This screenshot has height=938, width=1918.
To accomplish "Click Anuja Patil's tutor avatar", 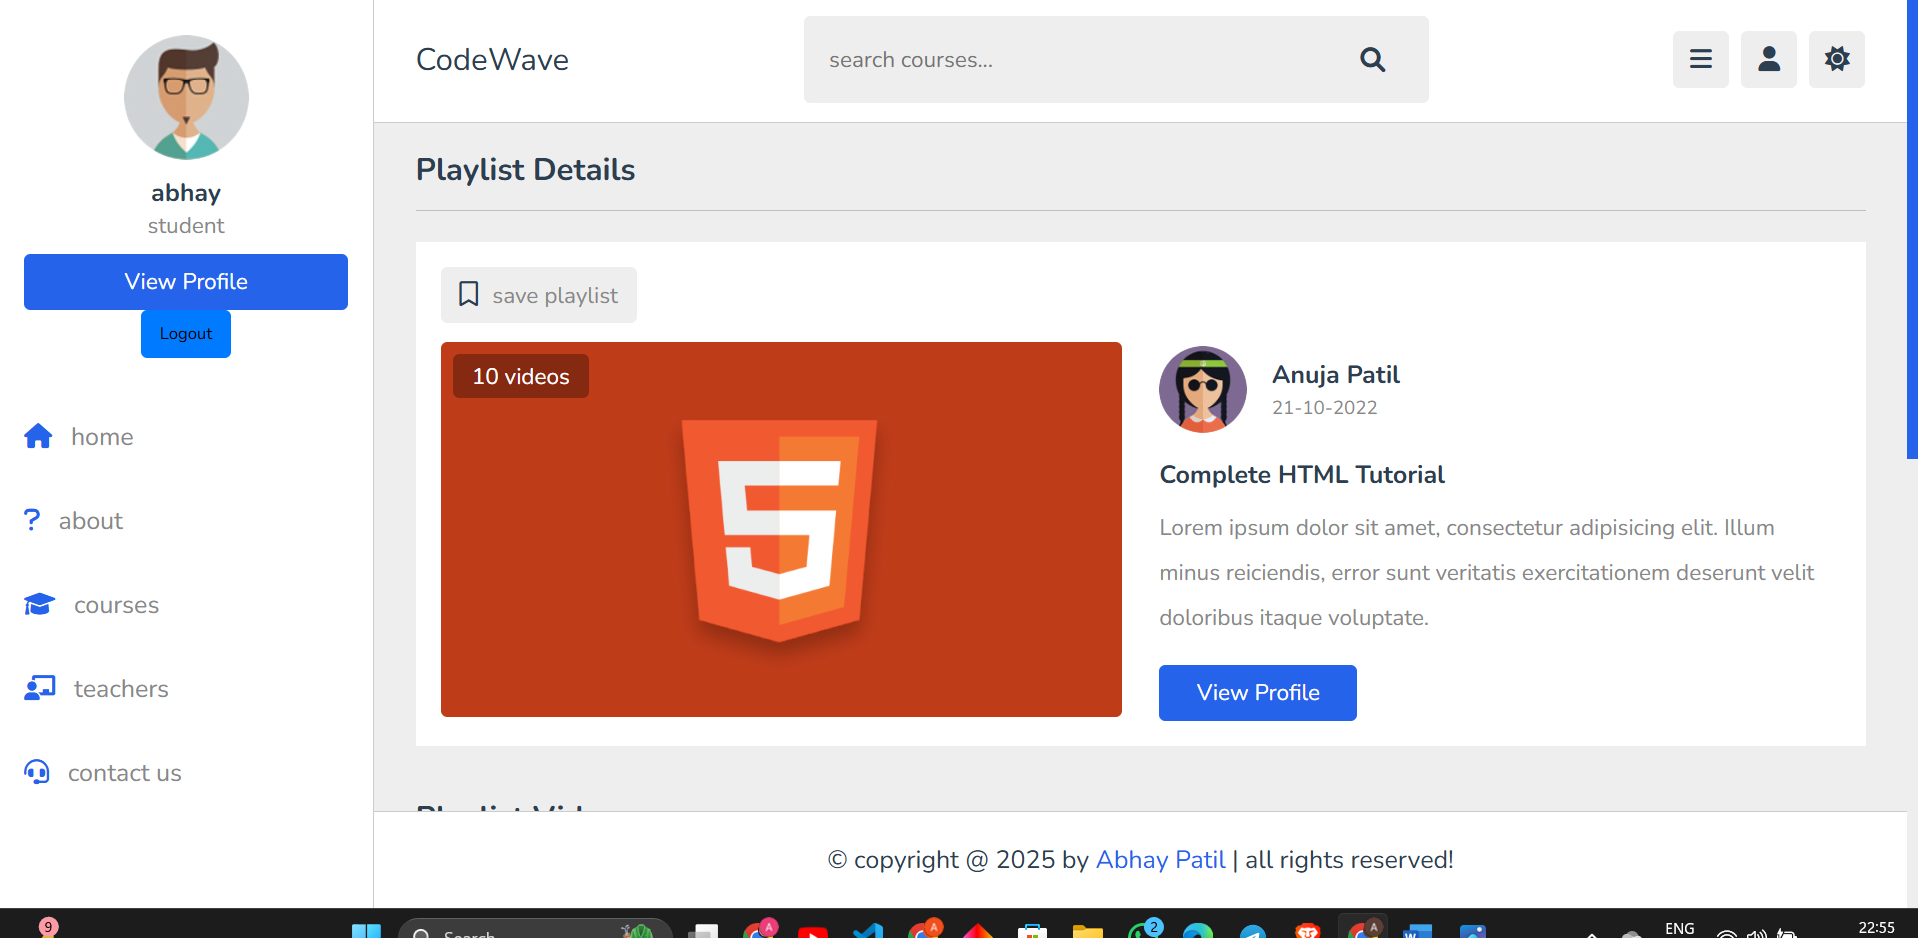I will tap(1202, 390).
